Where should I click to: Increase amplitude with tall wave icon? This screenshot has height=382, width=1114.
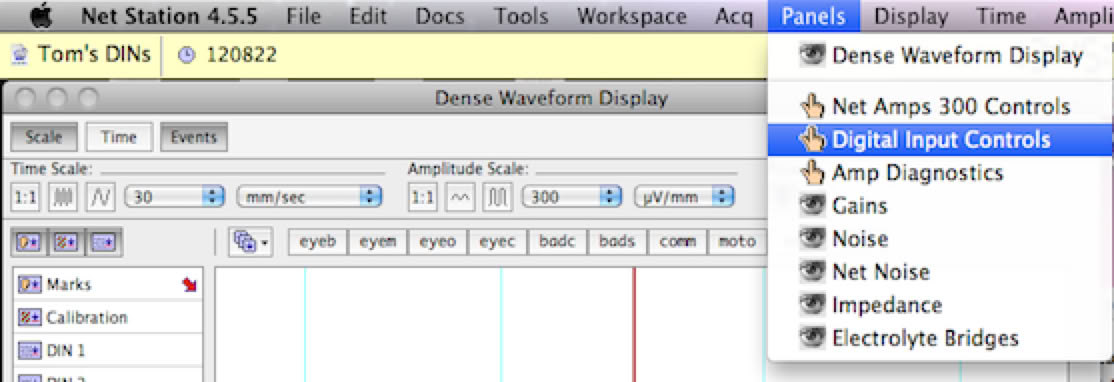tap(497, 197)
